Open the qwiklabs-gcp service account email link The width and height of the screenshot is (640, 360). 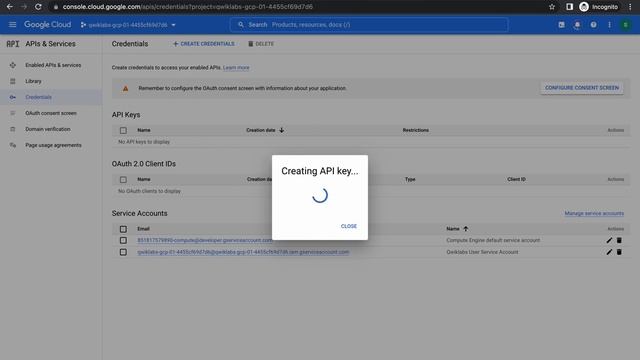click(x=243, y=252)
